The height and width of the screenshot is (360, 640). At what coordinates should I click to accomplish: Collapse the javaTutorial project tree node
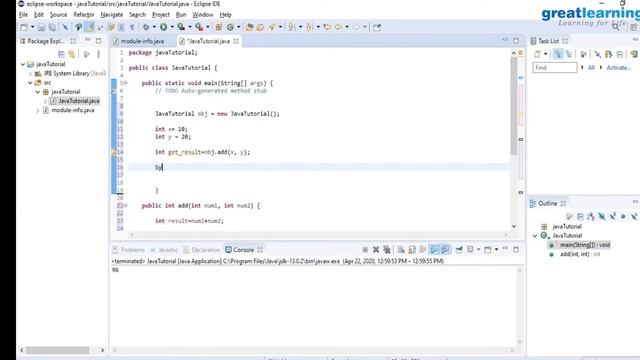pyautogui.click(x=23, y=64)
